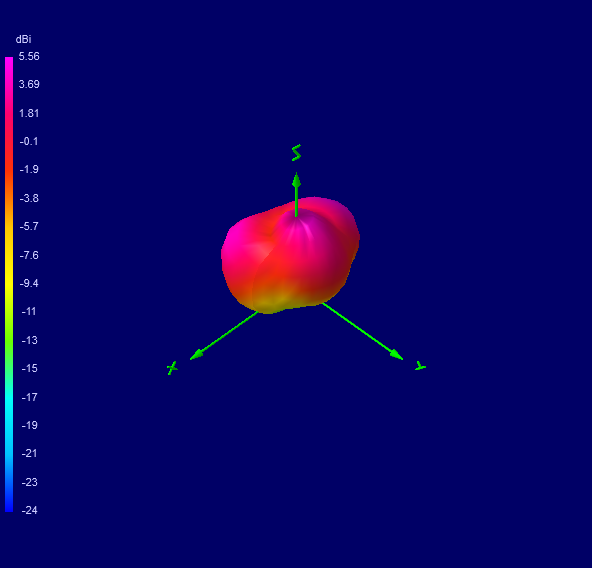The image size is (592, 568).
Task: Click the Z axis arrowhead
Action: point(296,181)
